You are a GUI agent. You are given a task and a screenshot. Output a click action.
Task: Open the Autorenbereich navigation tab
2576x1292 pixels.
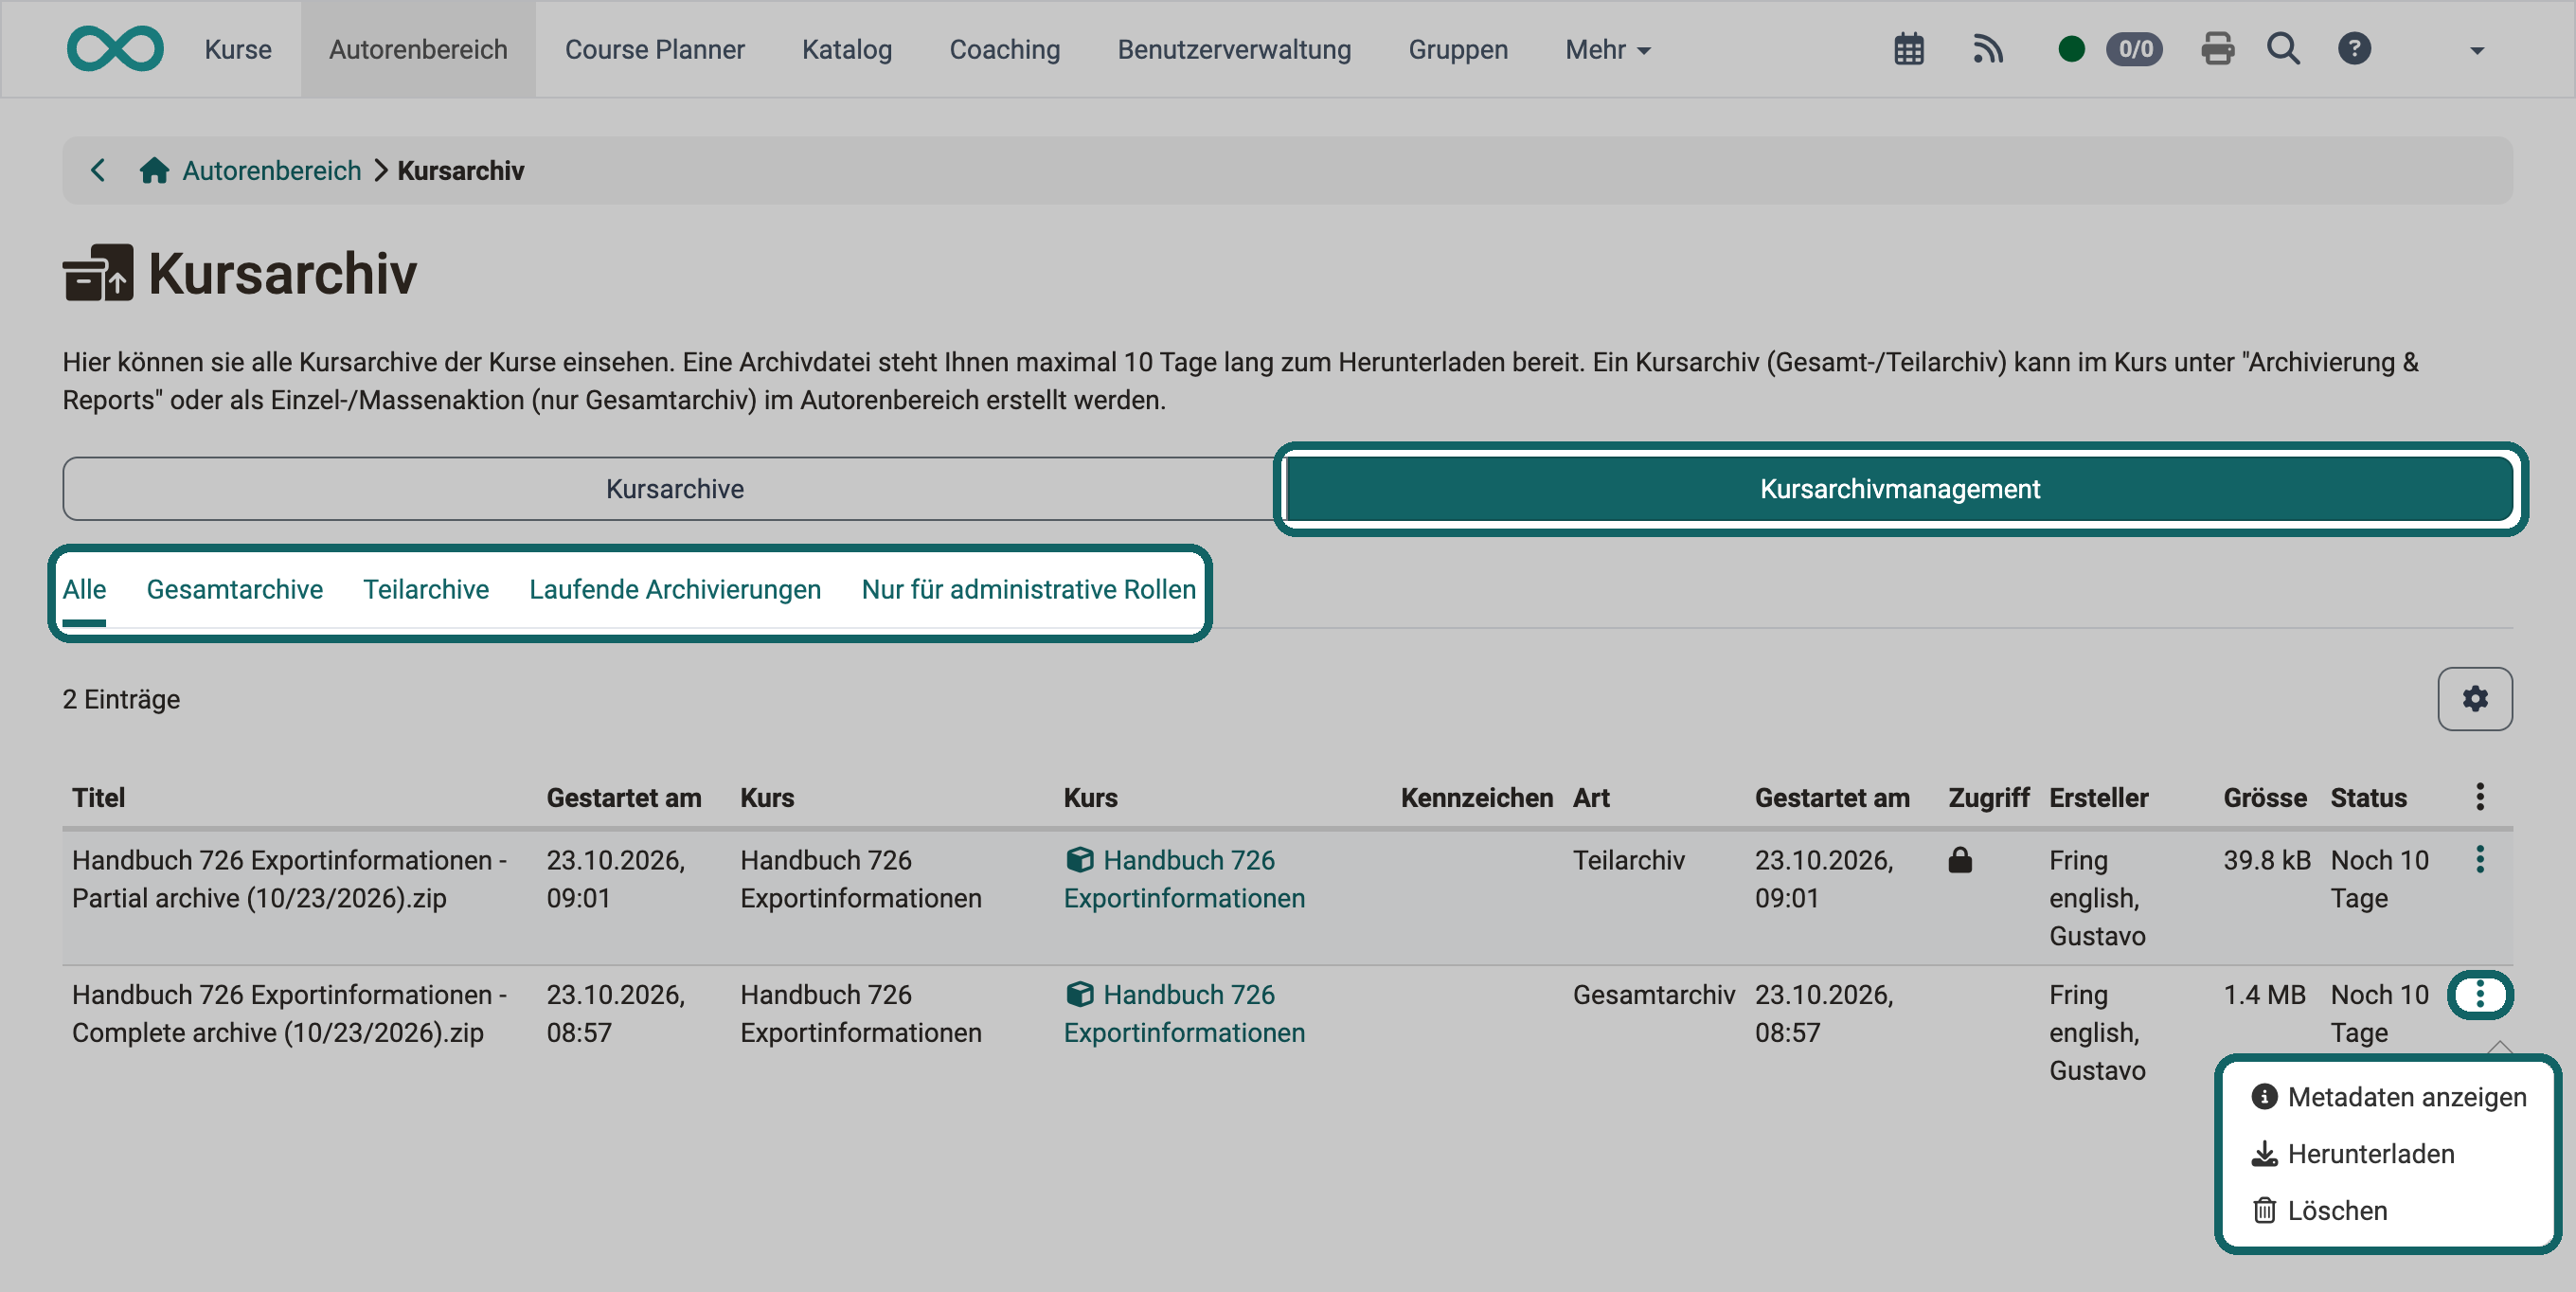point(418,49)
